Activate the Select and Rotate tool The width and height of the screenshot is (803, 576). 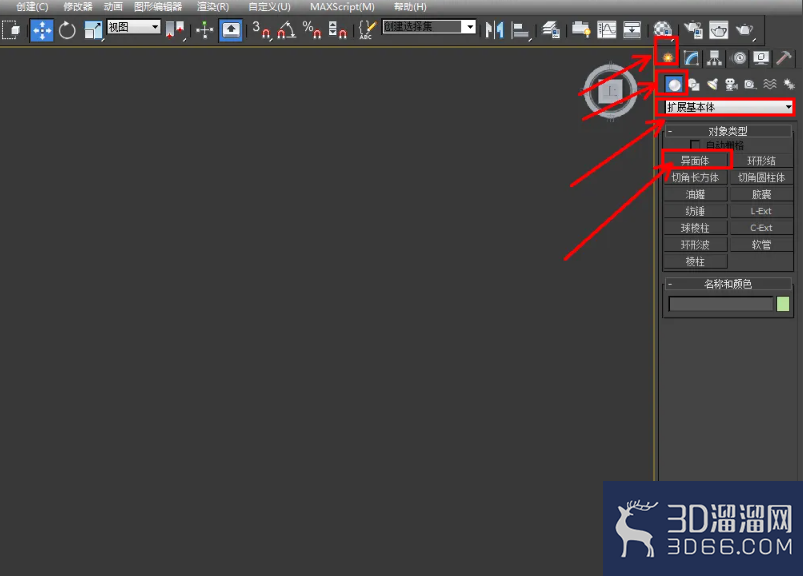point(67,30)
